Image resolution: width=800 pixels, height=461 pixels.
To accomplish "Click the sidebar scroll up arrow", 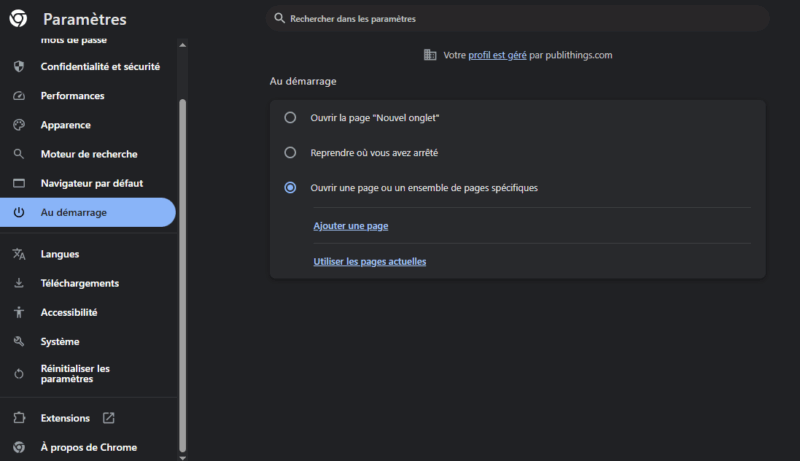I will (183, 45).
